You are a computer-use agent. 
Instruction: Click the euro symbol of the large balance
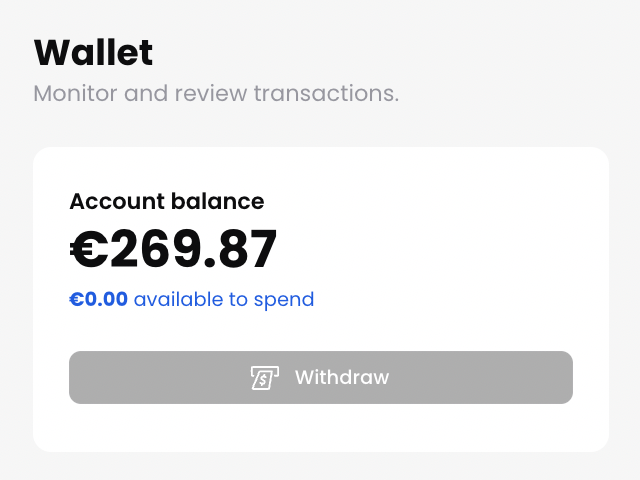pos(89,250)
